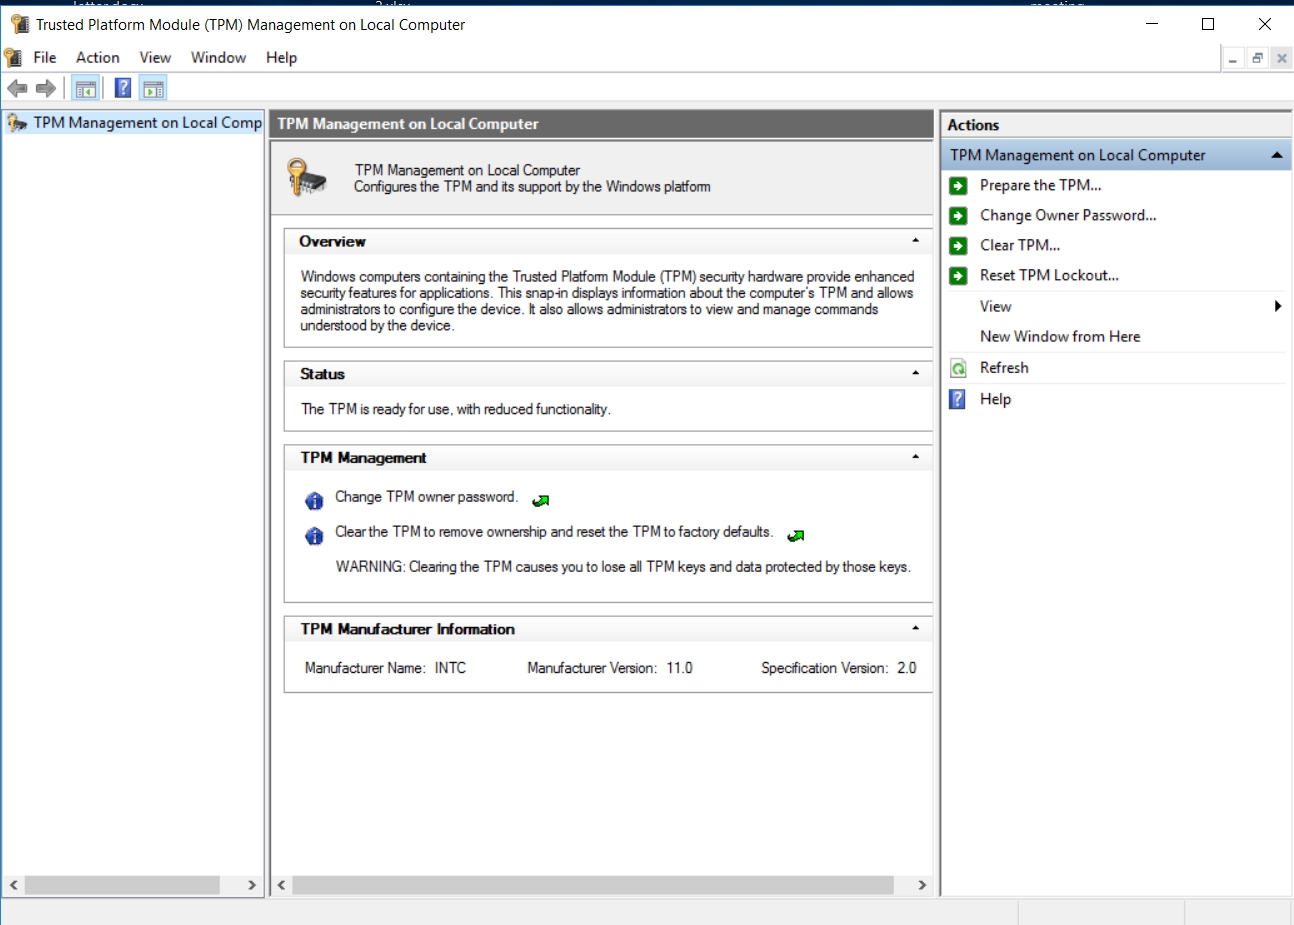The width and height of the screenshot is (1294, 925).
Task: Click Prepare the TPM... action
Action: pyautogui.click(x=1040, y=185)
